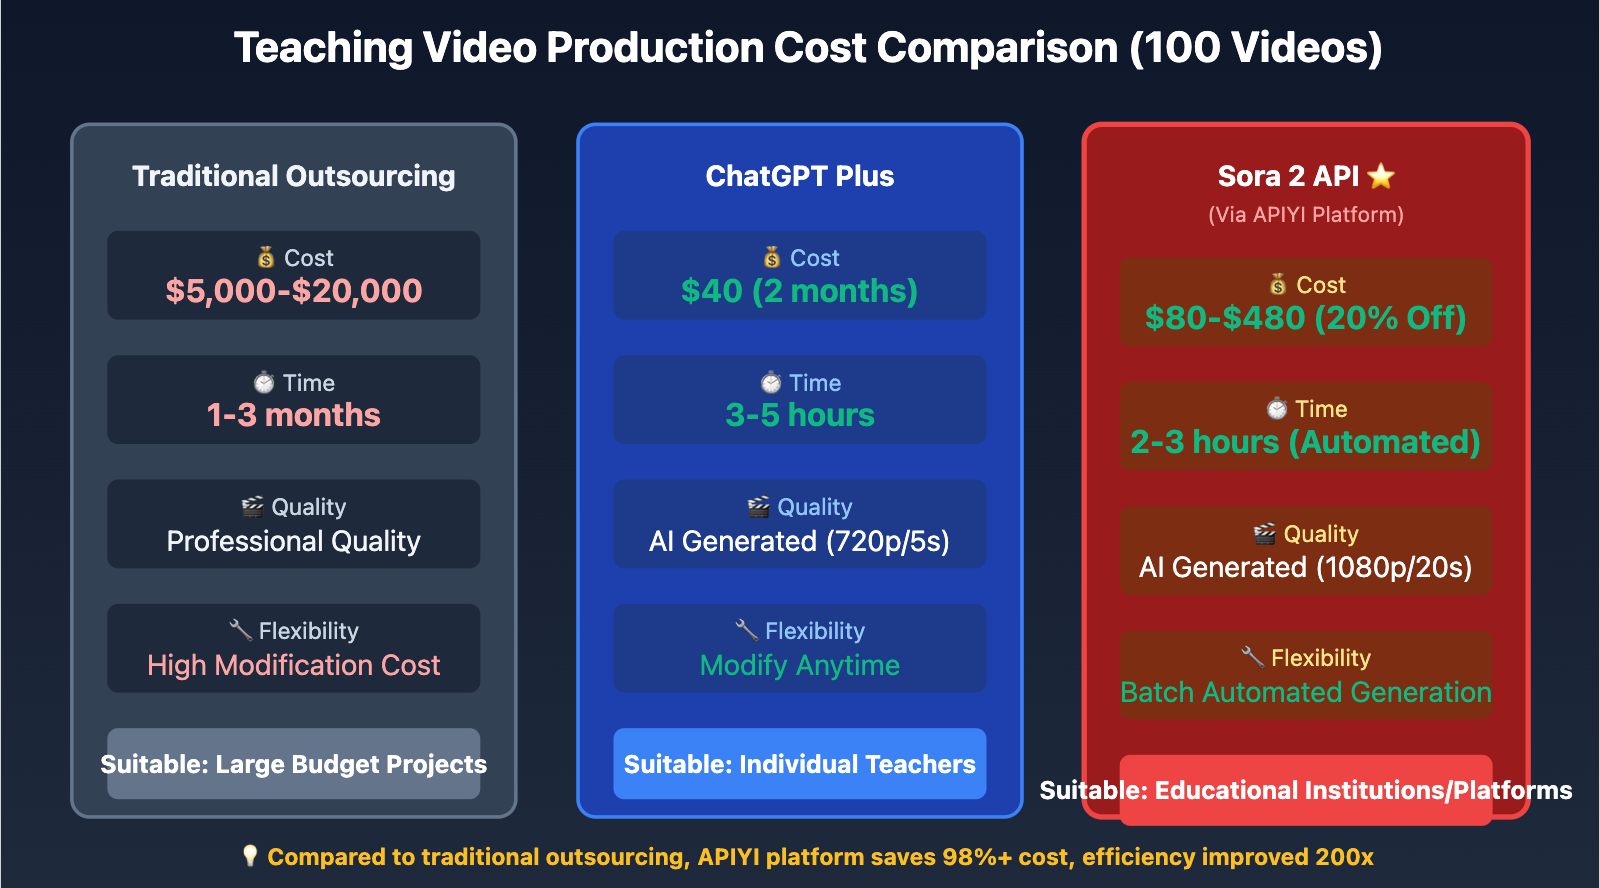Click the main title Teaching Video Production Cost Comparison
Image resolution: width=1600 pixels, height=888 pixels.
tap(808, 48)
